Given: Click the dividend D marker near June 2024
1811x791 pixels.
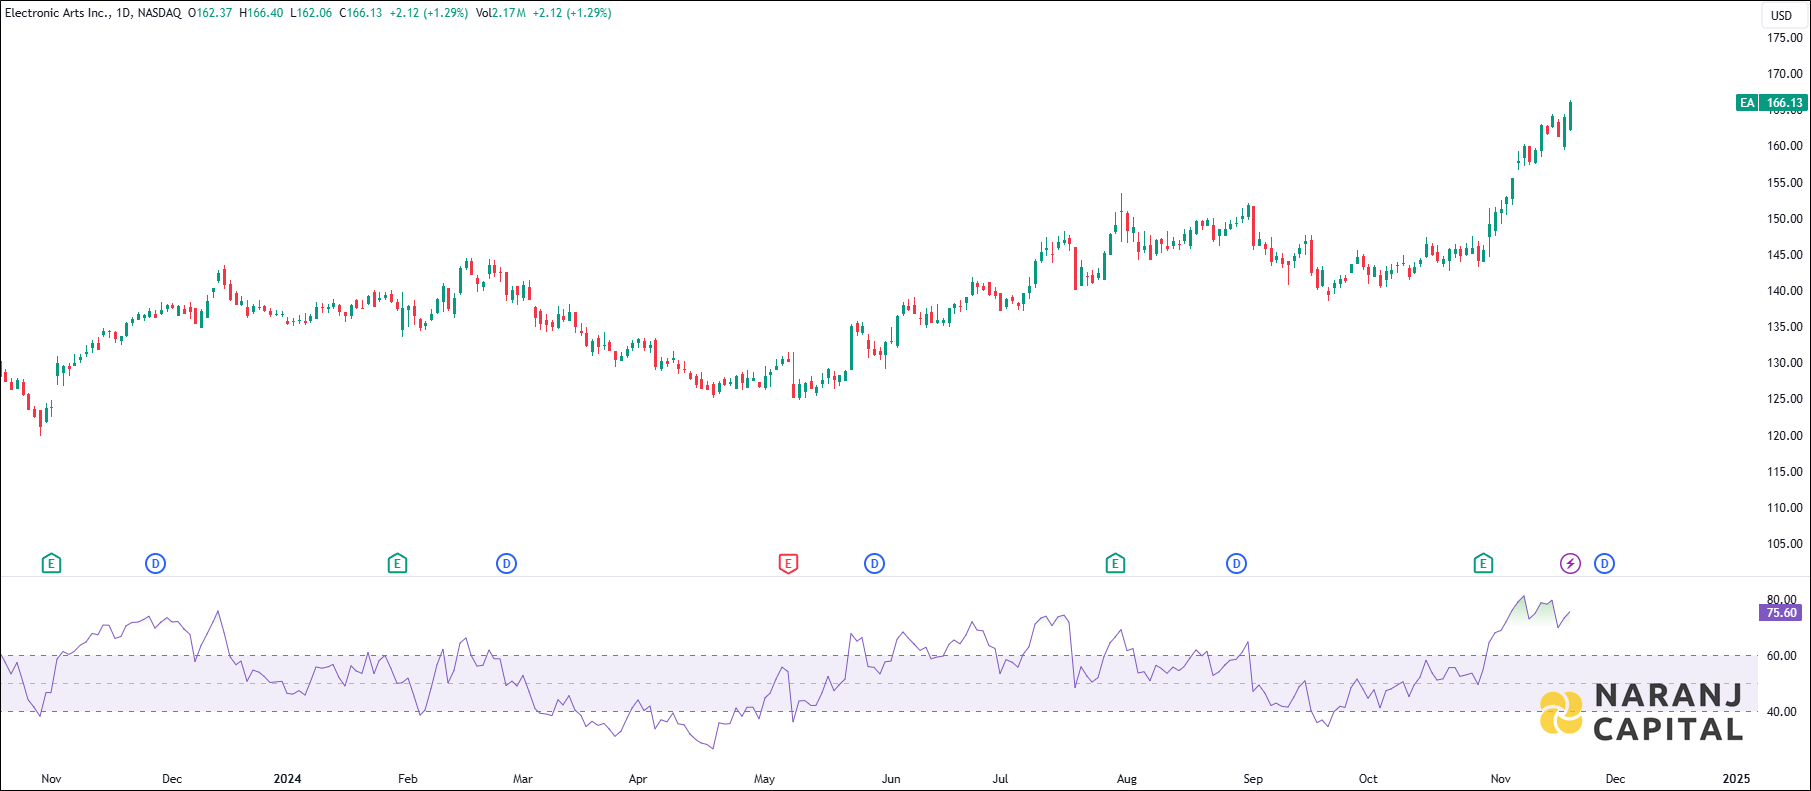Looking at the screenshot, I should click(874, 564).
